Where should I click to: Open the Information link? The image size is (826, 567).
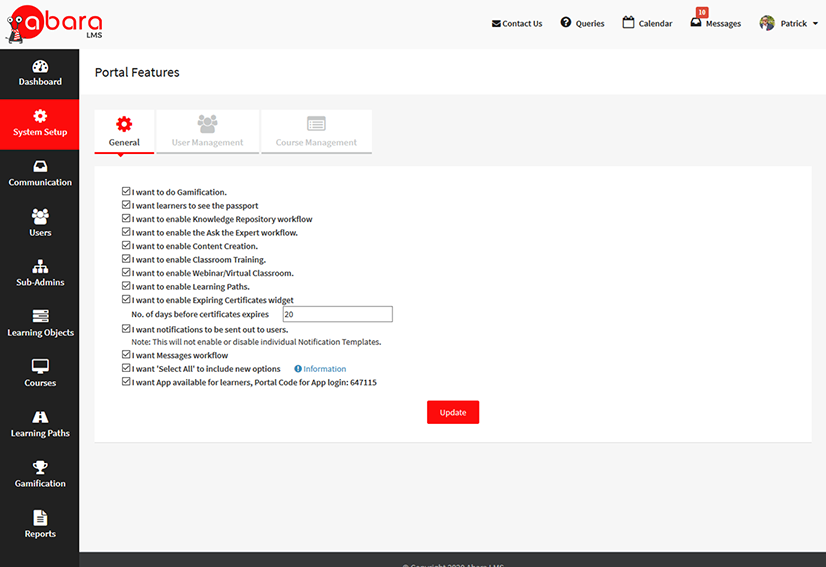[320, 369]
